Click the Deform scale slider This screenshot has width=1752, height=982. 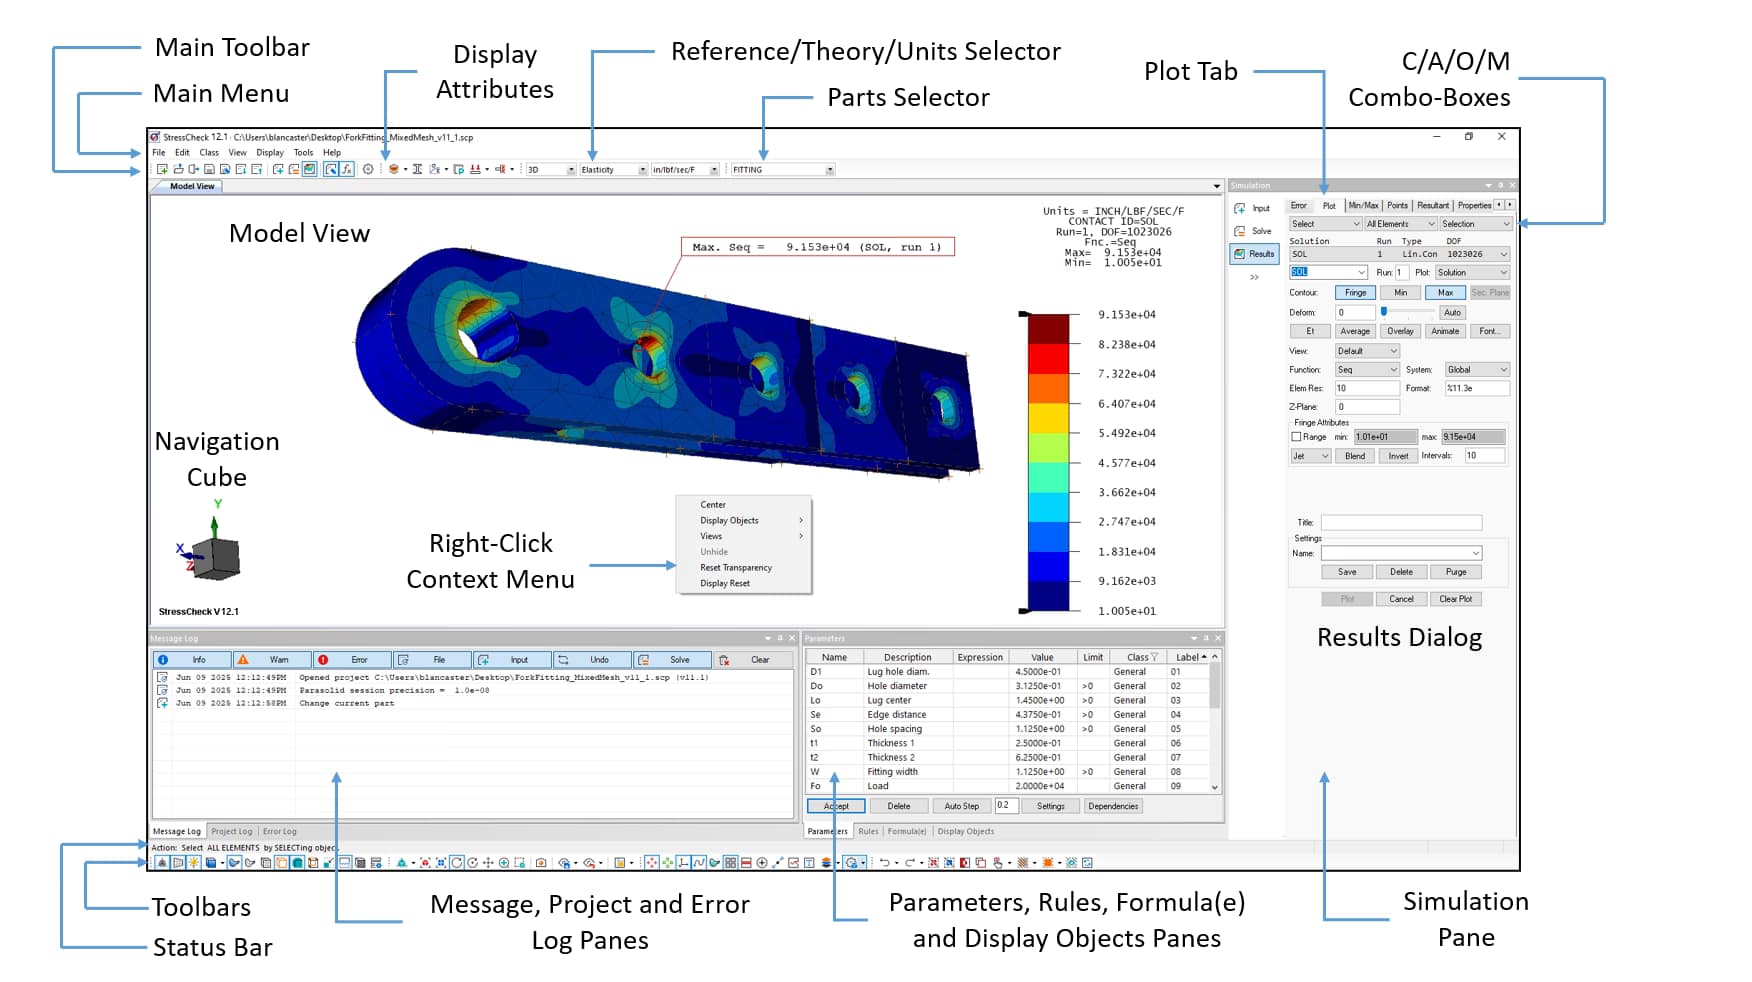1384,312
